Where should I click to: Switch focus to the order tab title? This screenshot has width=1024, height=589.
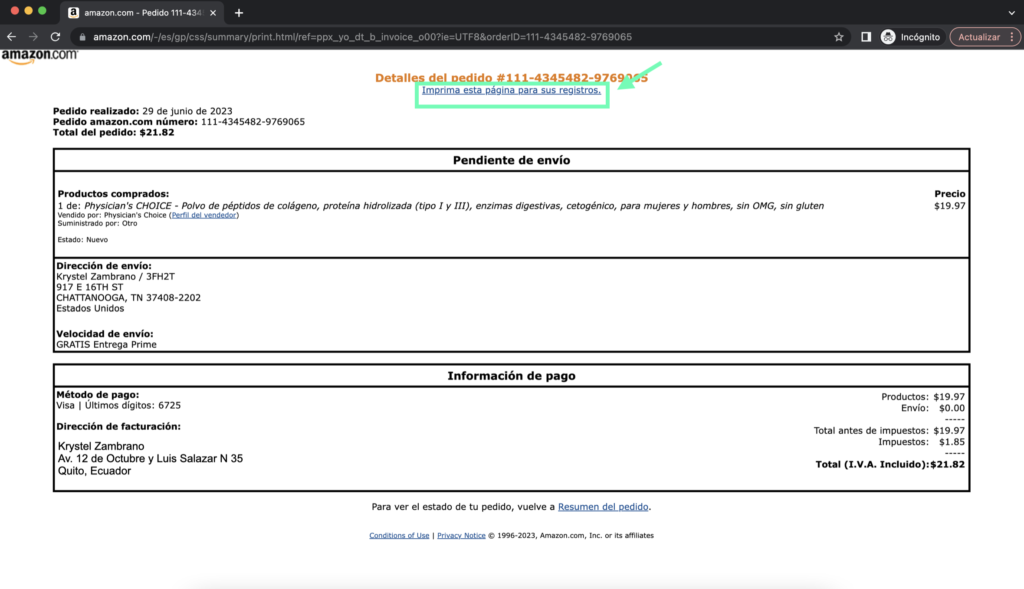pos(150,14)
